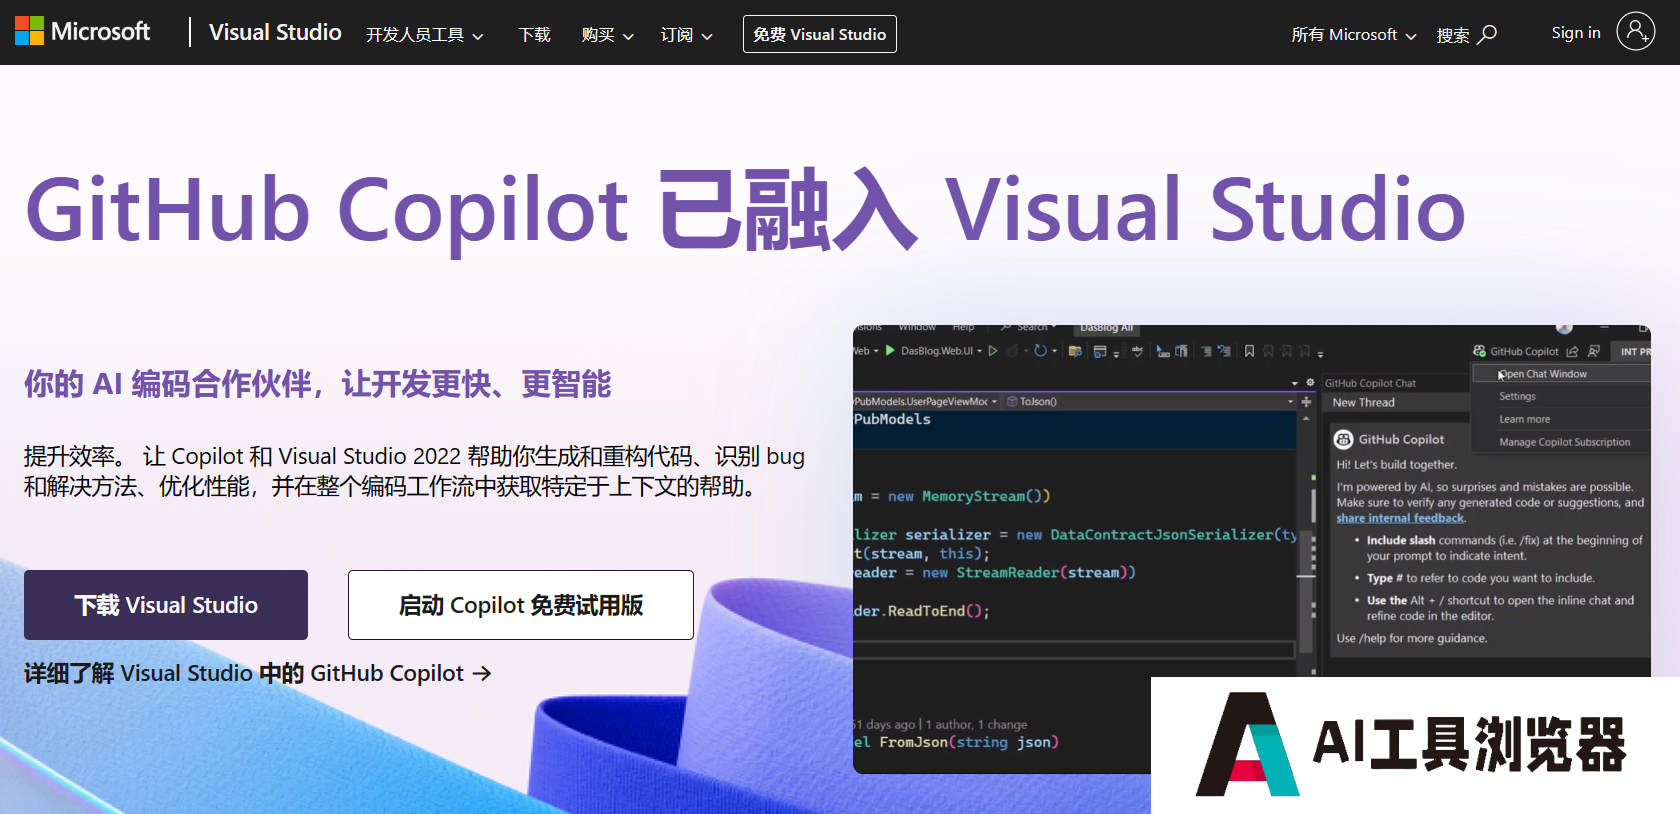
Task: Expand the 开发人员工具 menu
Action: 424,35
